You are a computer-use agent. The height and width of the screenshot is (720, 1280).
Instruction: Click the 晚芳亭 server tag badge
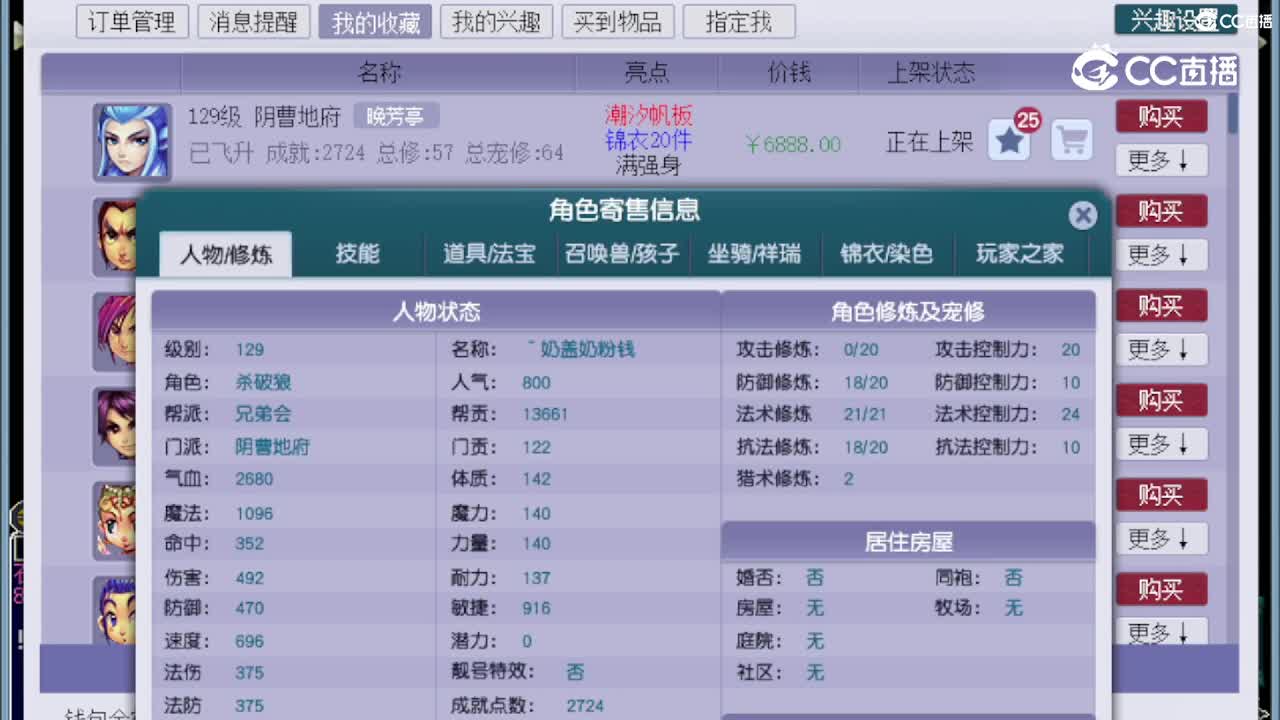coord(396,115)
